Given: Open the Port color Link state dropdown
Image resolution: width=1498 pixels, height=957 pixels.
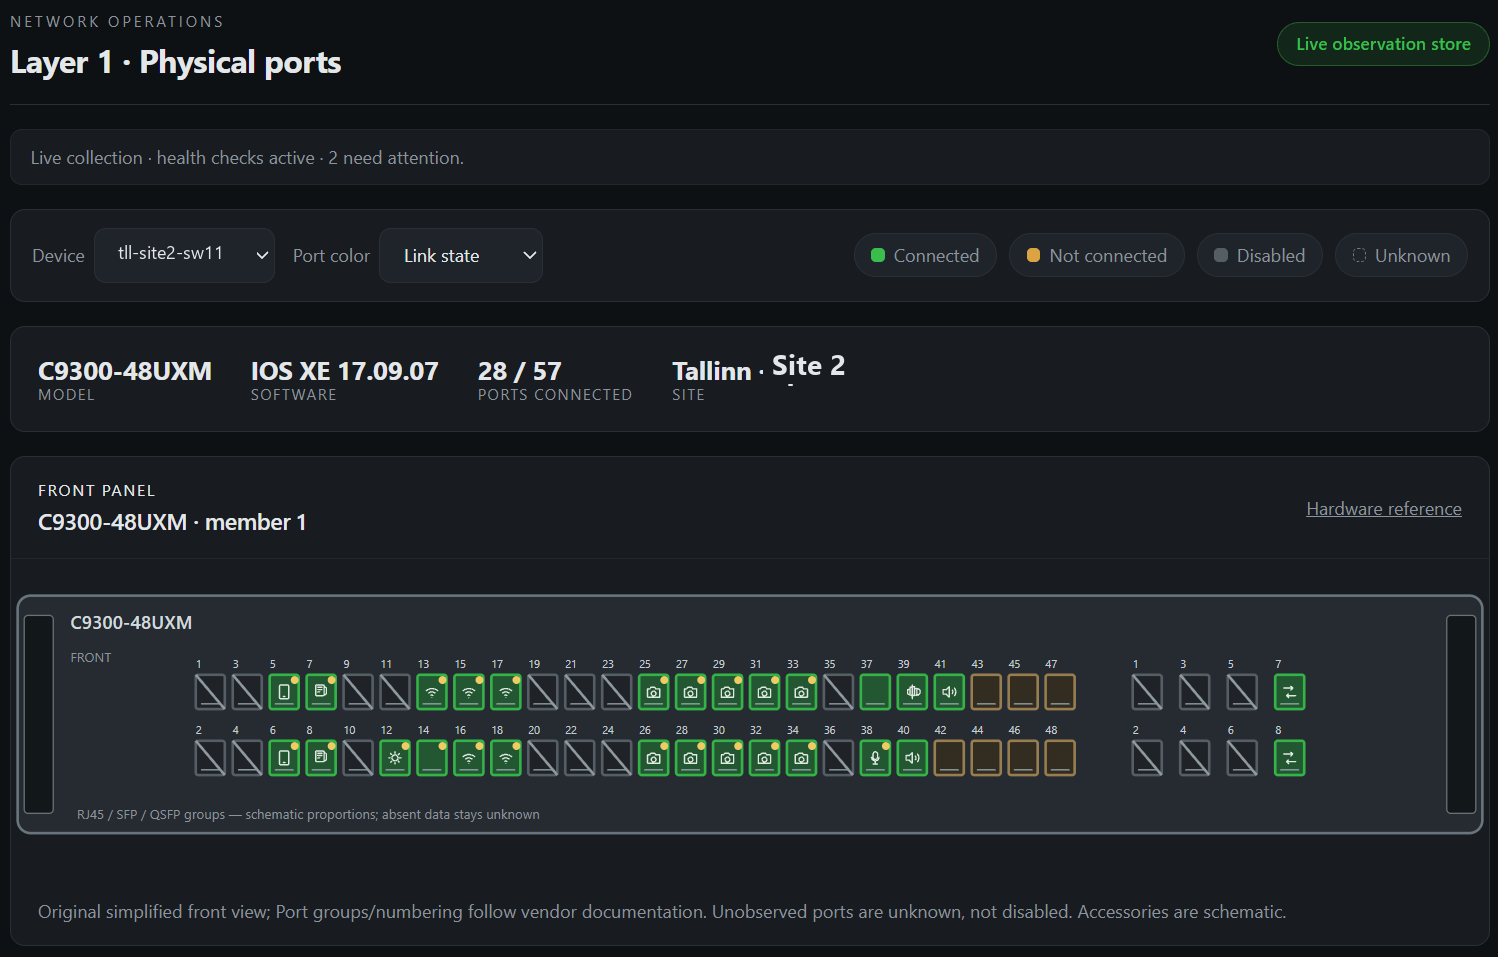Looking at the screenshot, I should [461, 255].
